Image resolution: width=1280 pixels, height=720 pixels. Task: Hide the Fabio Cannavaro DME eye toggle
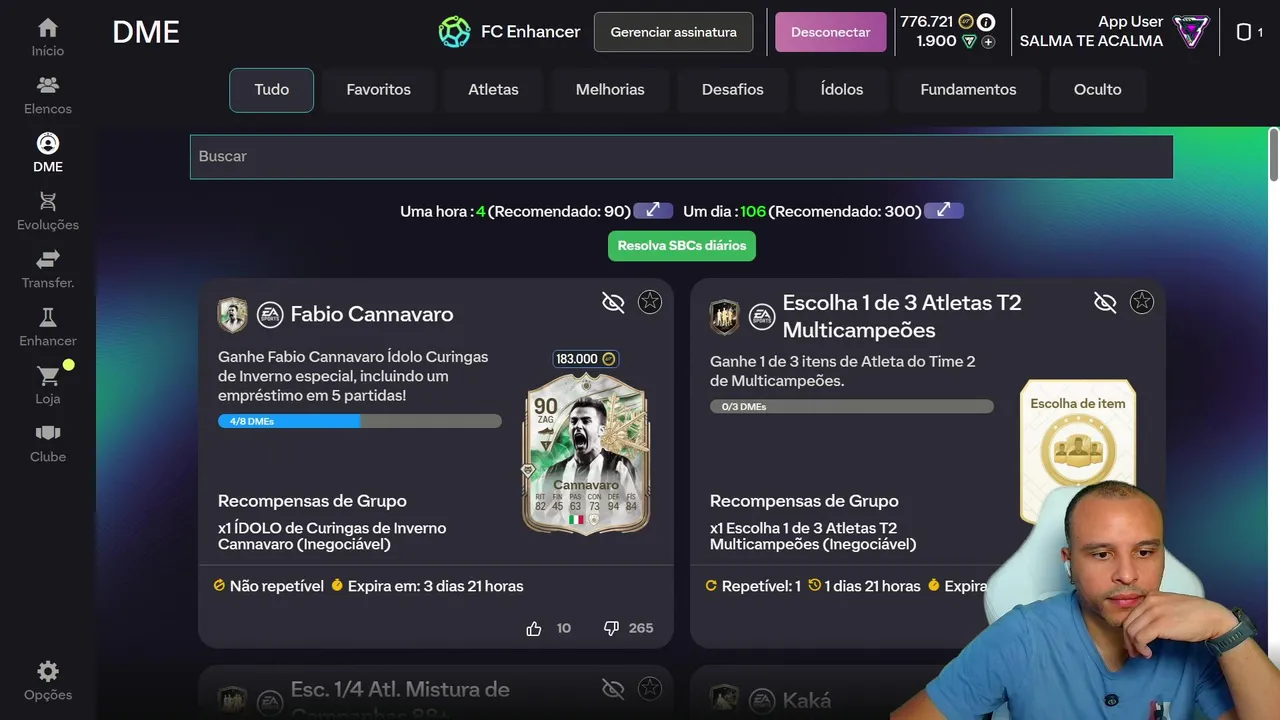(x=613, y=302)
